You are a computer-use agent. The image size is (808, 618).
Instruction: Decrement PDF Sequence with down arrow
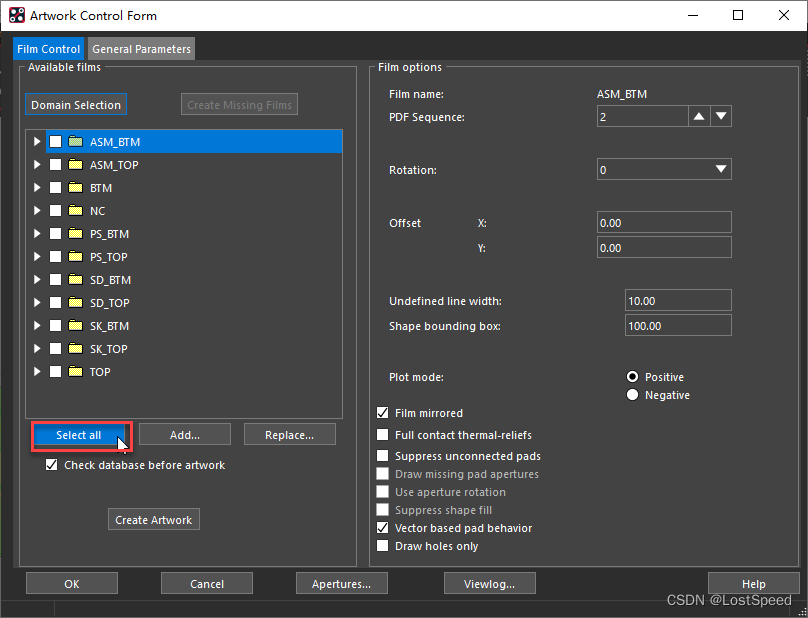[721, 117]
